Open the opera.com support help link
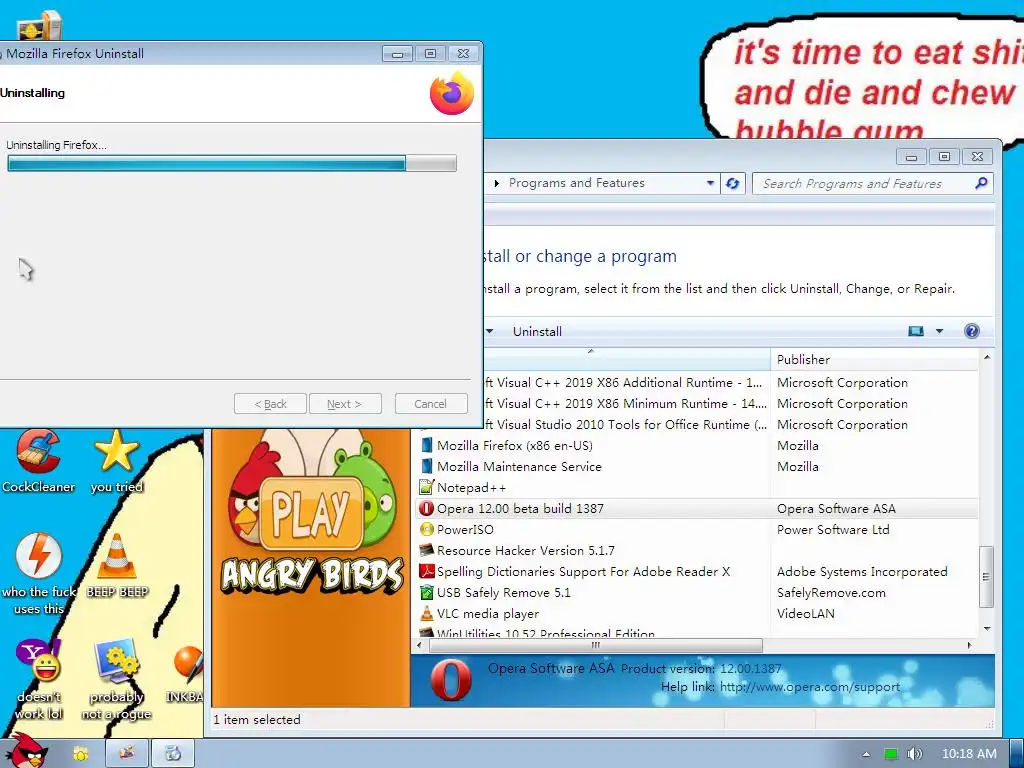 coord(810,687)
